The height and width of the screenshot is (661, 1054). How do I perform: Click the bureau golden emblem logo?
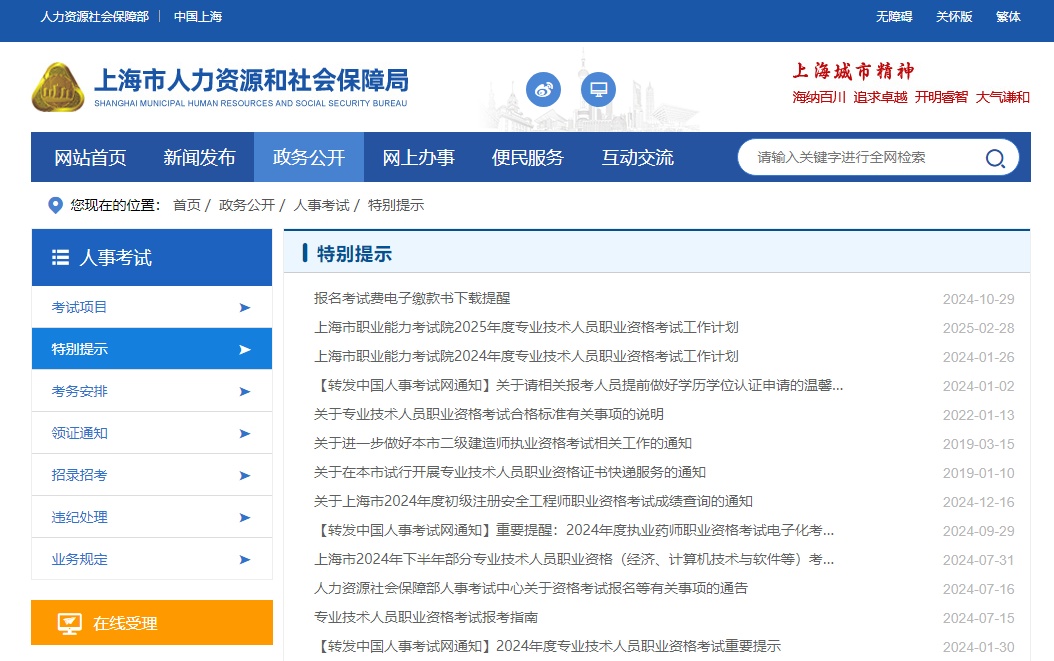click(58, 87)
